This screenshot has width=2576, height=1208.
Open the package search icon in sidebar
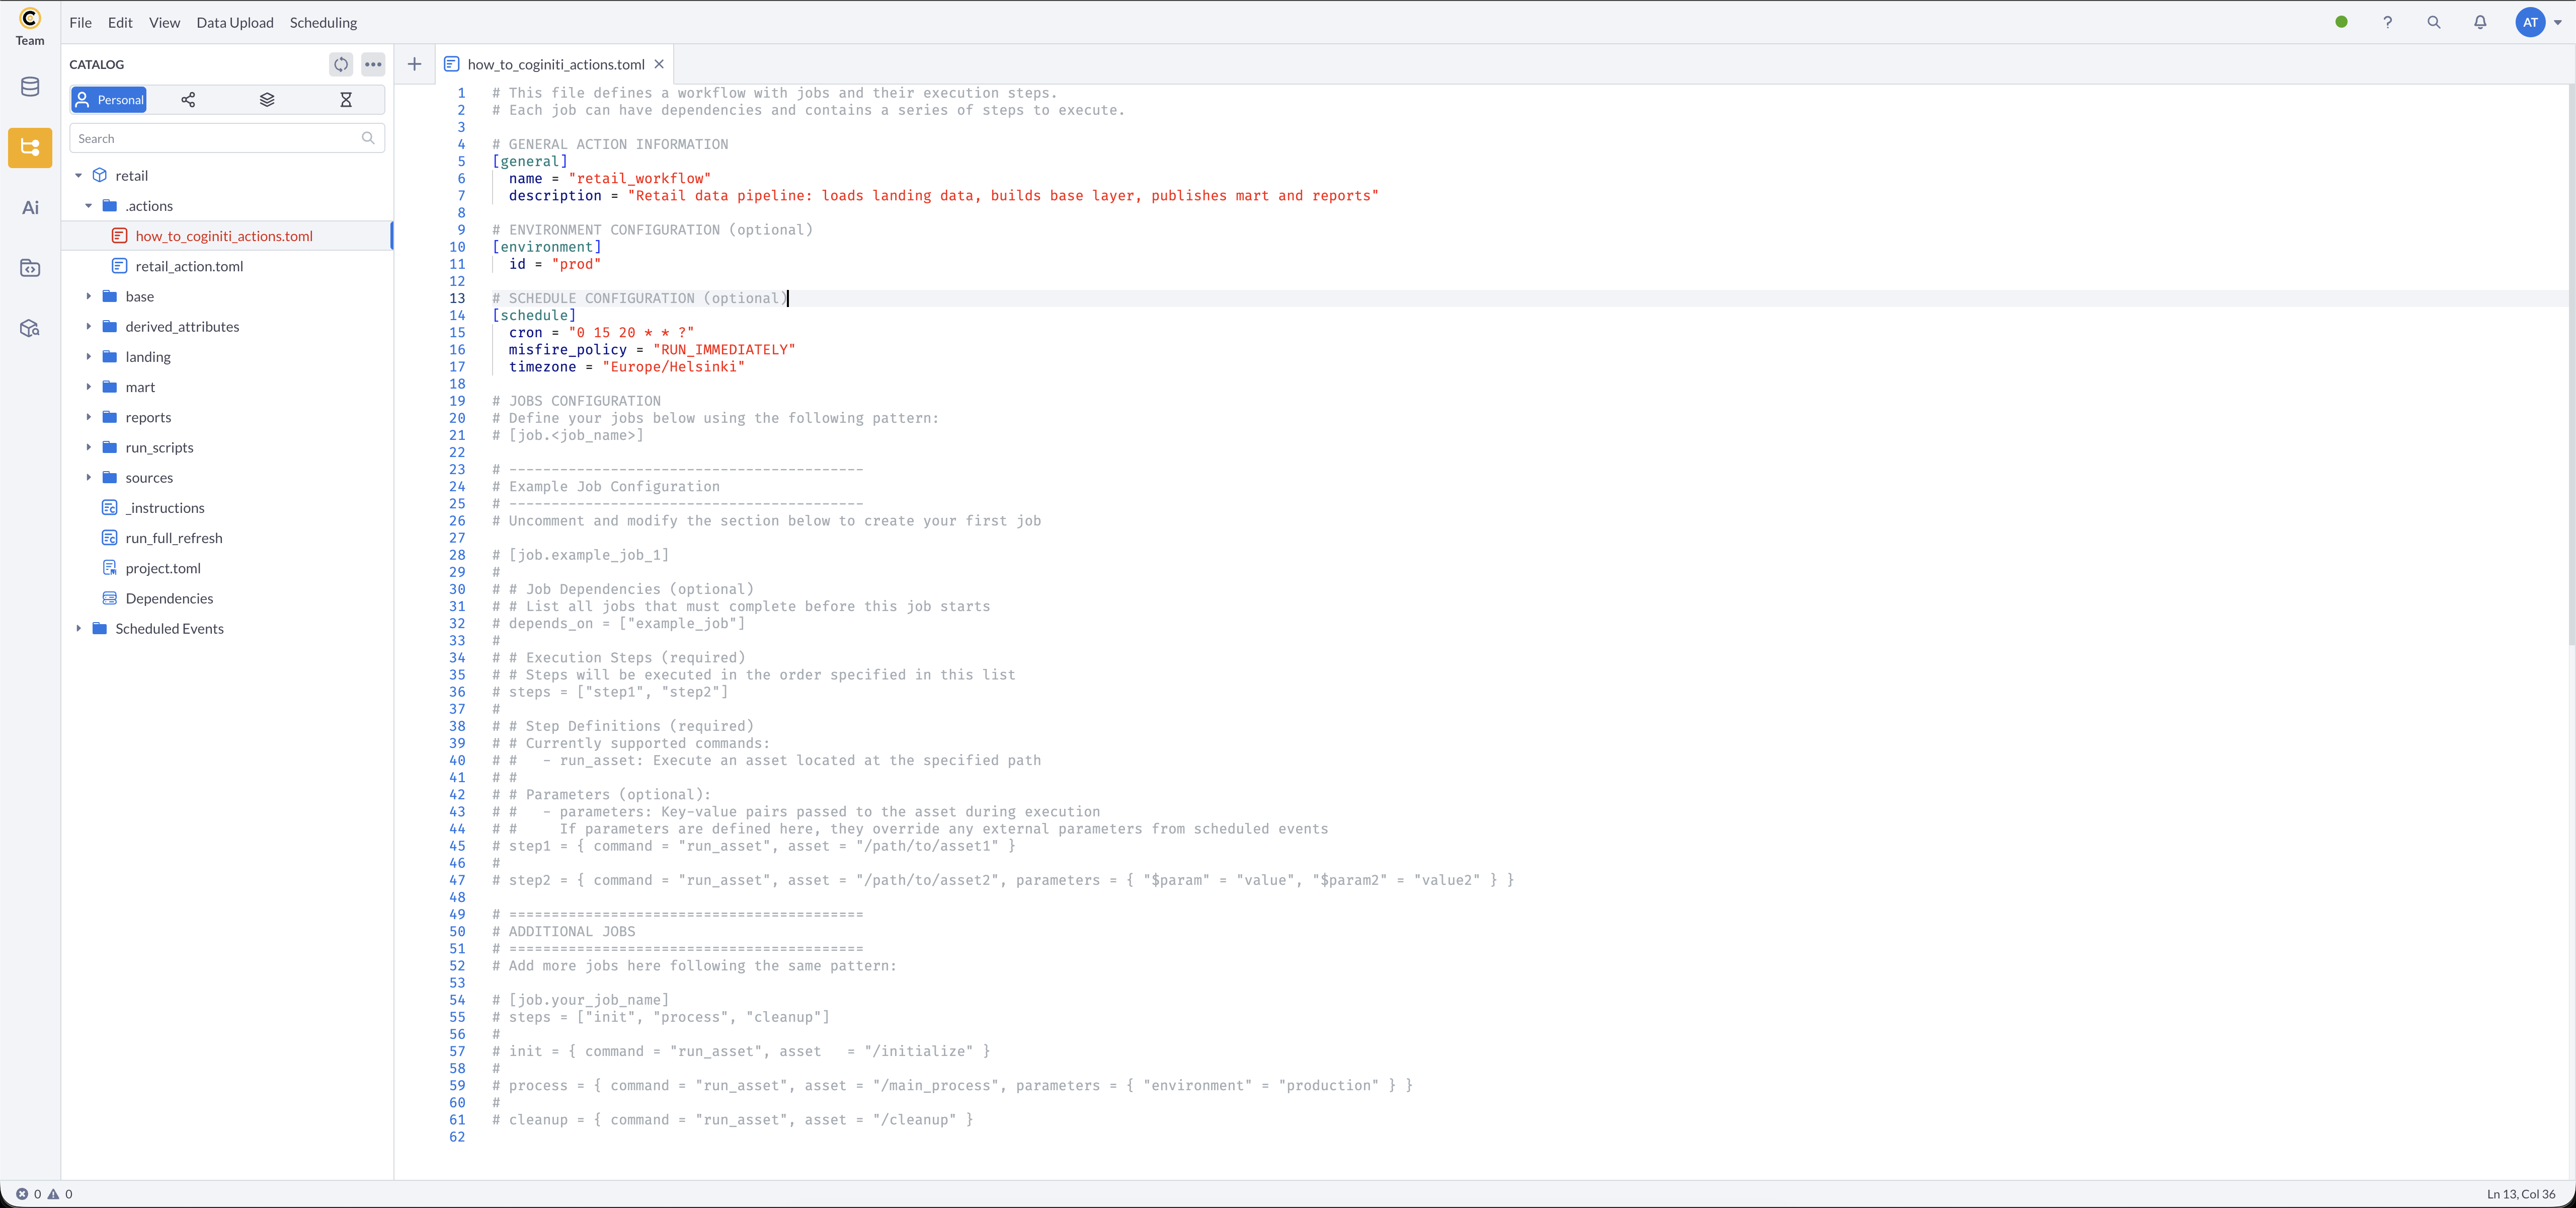point(29,327)
